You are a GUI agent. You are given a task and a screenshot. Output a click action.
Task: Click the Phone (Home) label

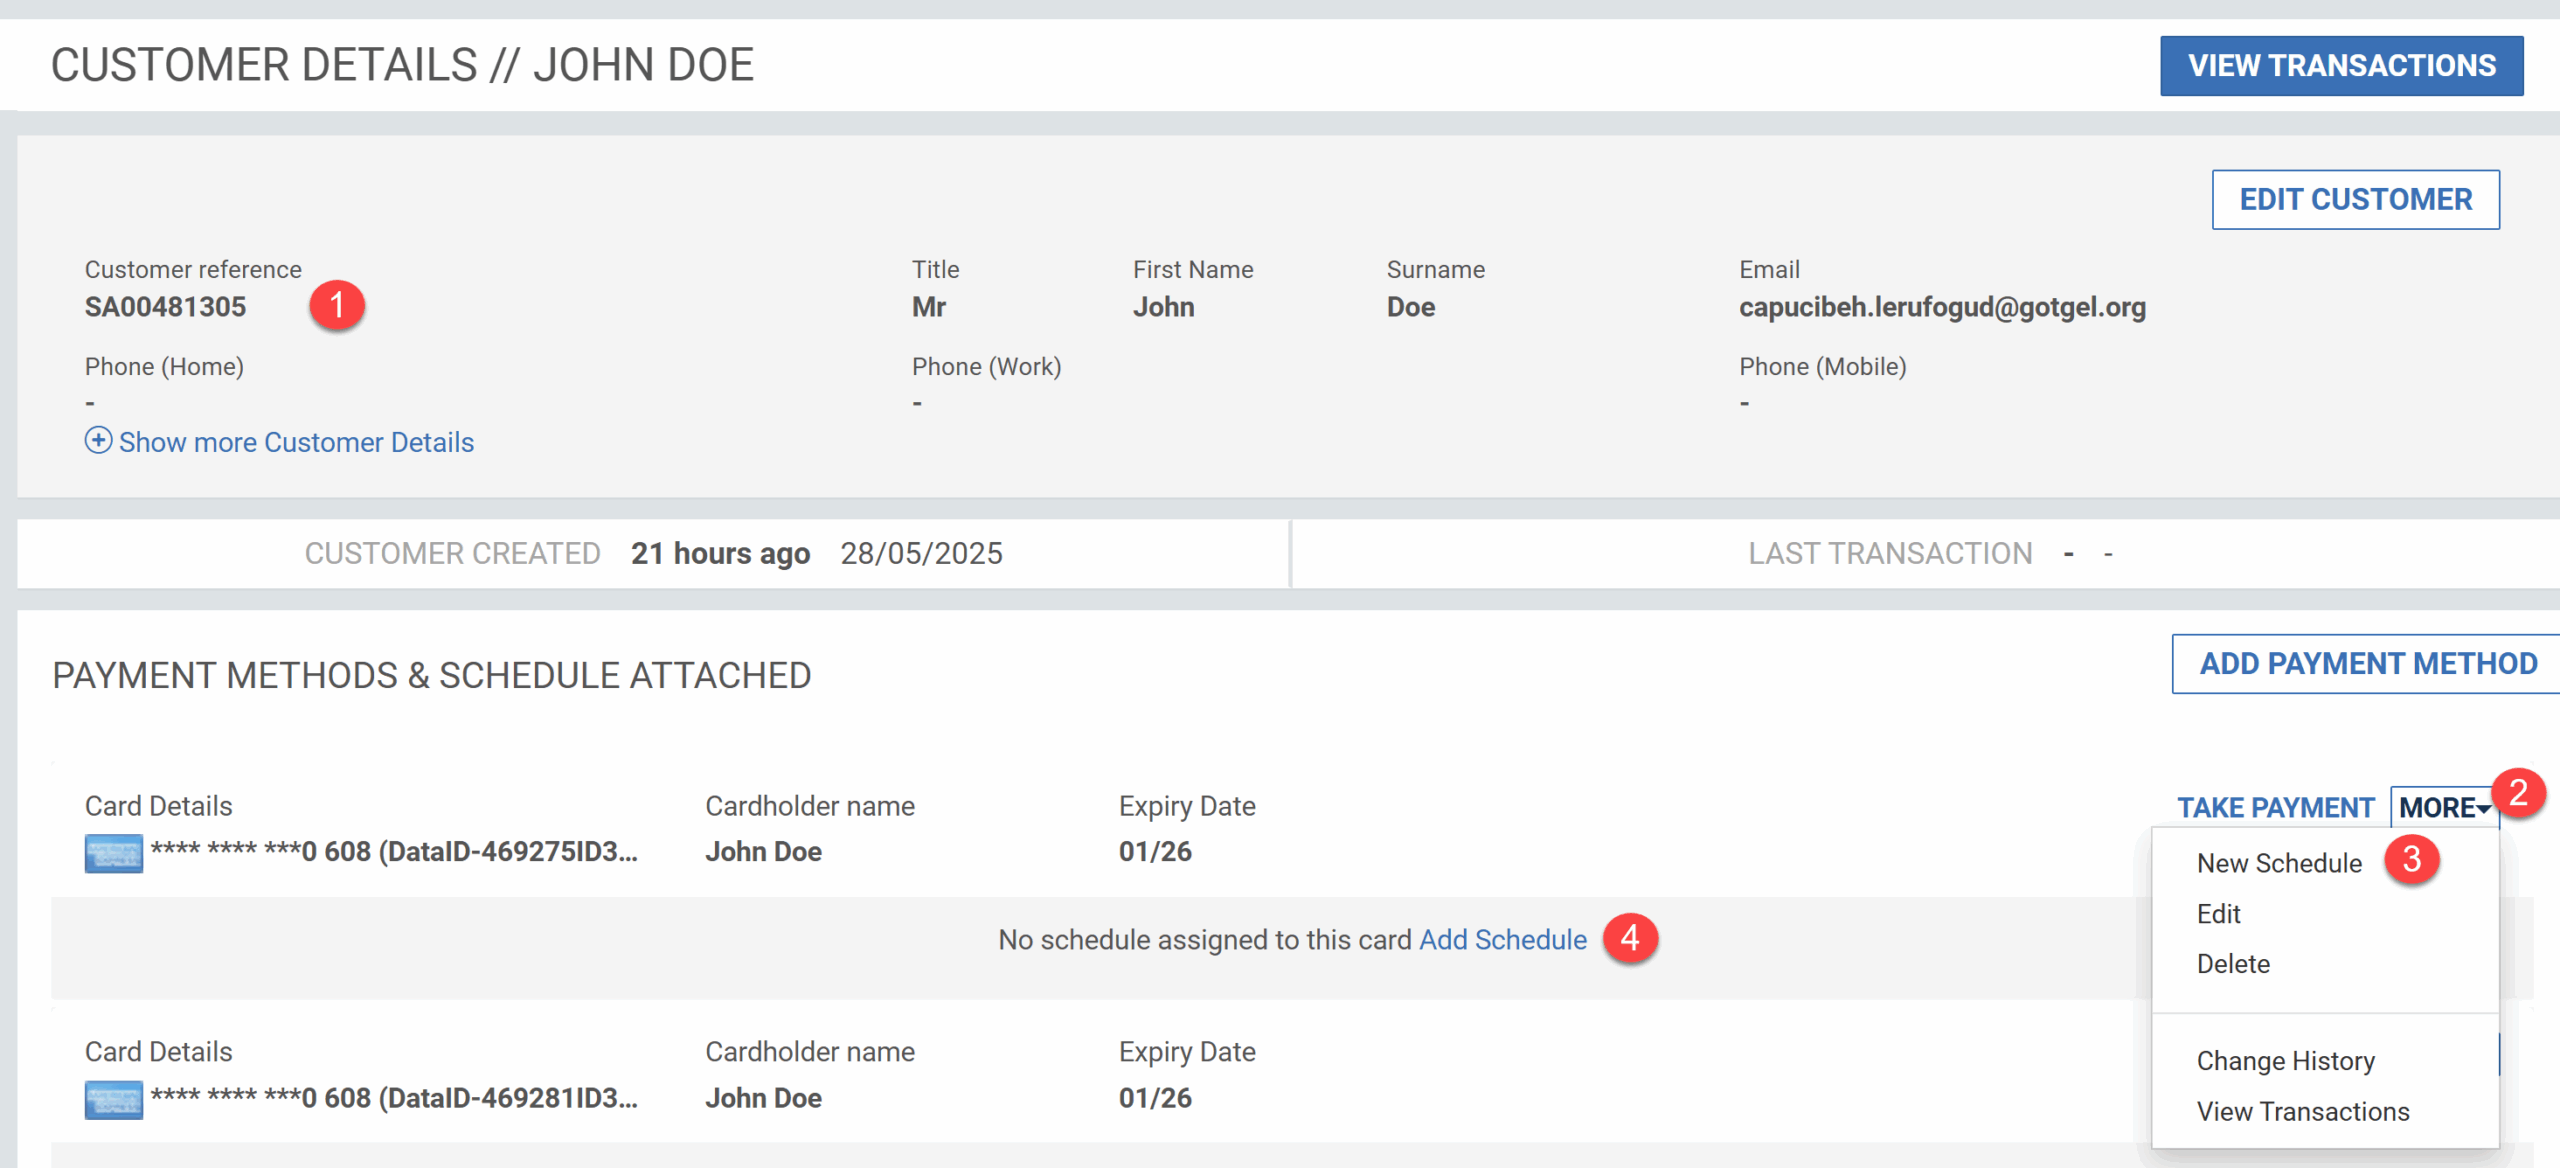tap(164, 366)
